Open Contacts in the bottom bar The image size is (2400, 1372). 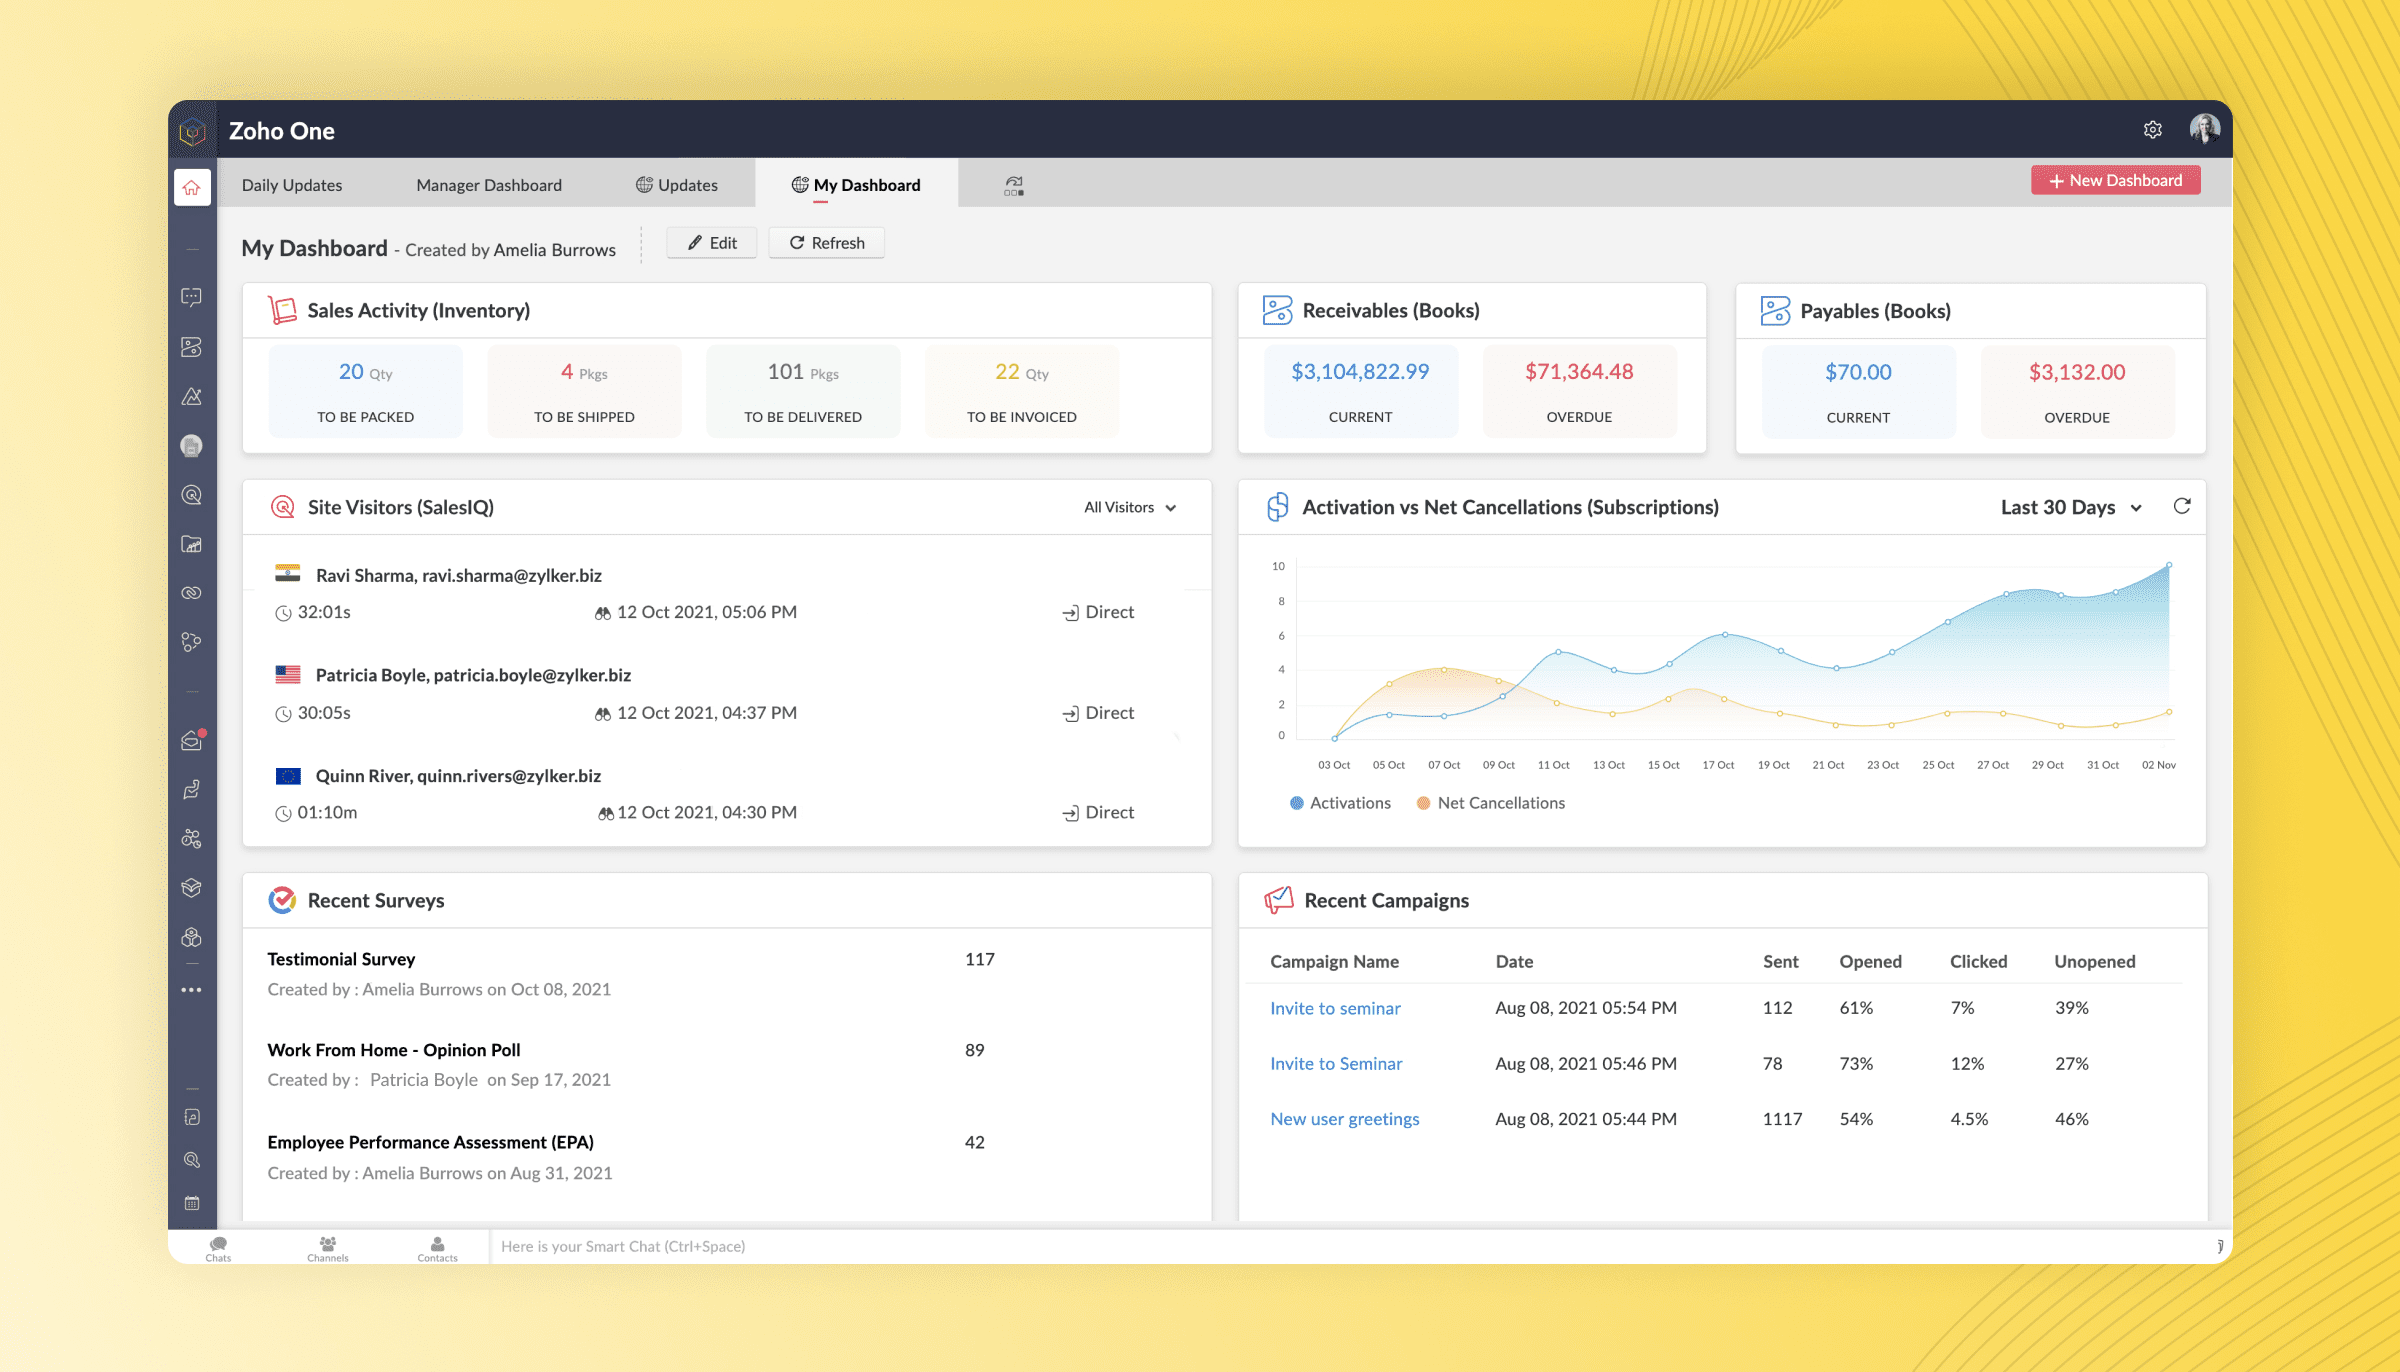437,1248
